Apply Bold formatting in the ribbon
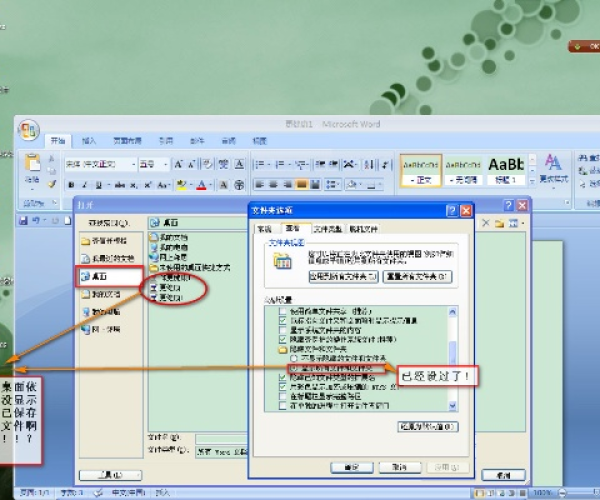The height and width of the screenshot is (500, 600). (x=71, y=185)
